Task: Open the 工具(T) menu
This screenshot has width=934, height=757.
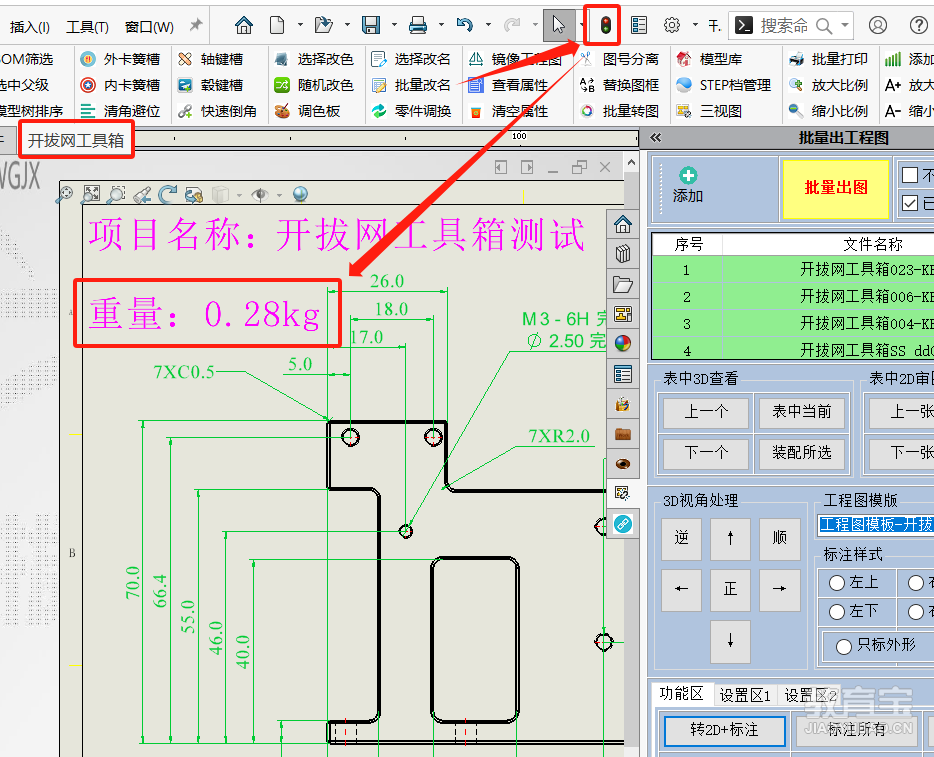Action: pos(87,27)
